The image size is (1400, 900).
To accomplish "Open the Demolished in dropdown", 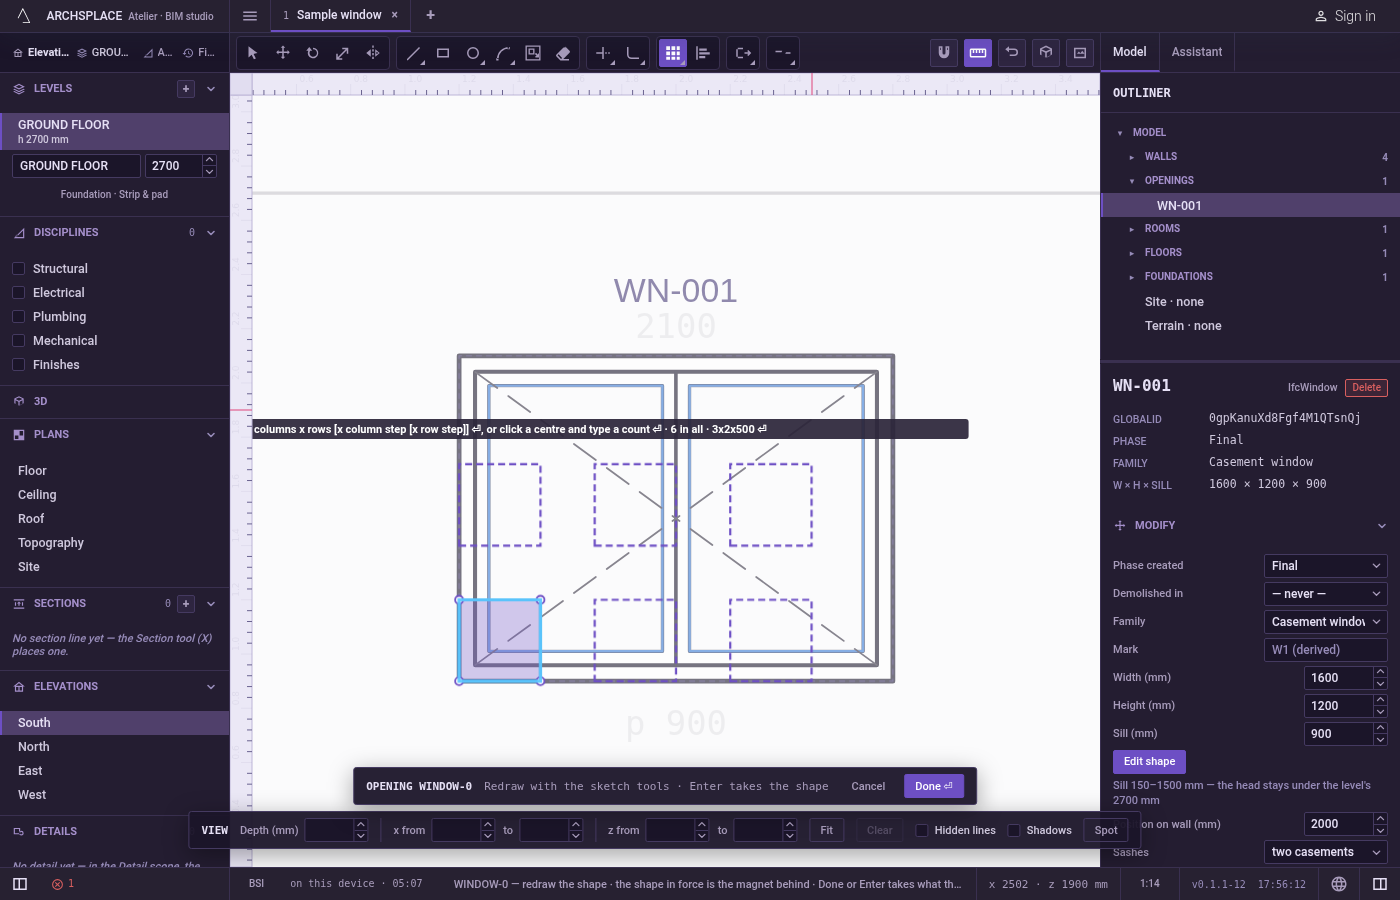I will 1325,594.
